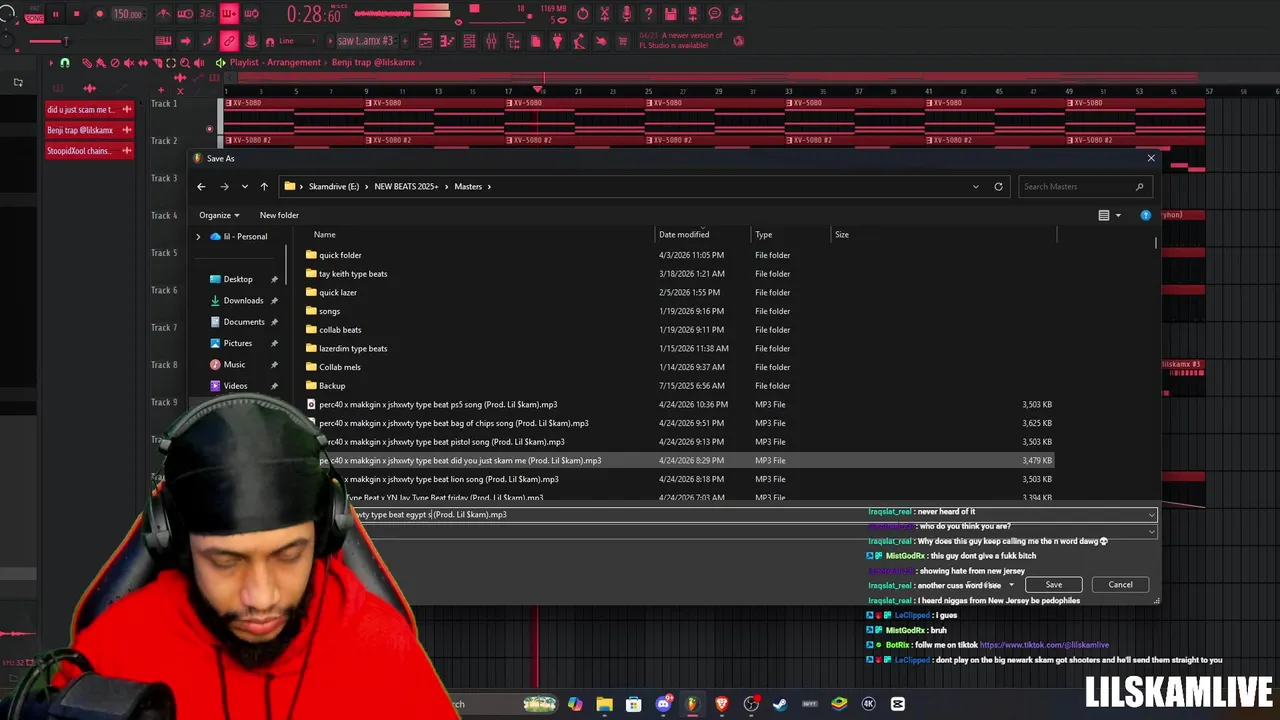
Task: Click the 'NEW BEATS 2025+' breadcrumb
Action: (406, 186)
